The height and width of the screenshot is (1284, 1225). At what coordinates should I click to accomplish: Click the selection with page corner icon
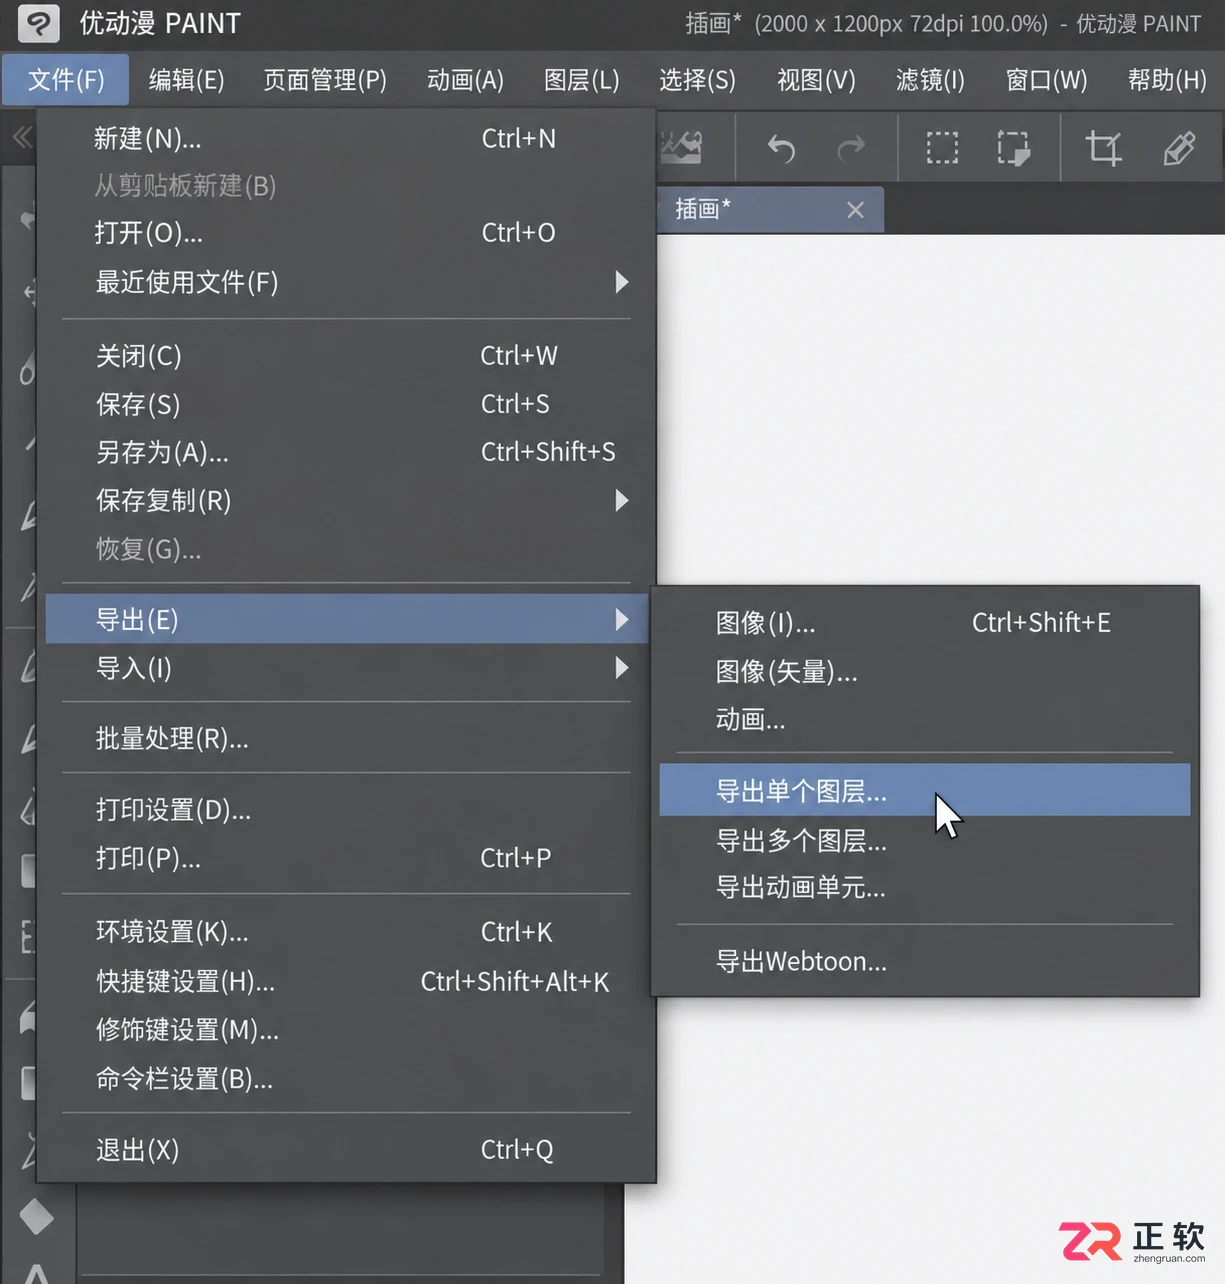[x=1013, y=148]
